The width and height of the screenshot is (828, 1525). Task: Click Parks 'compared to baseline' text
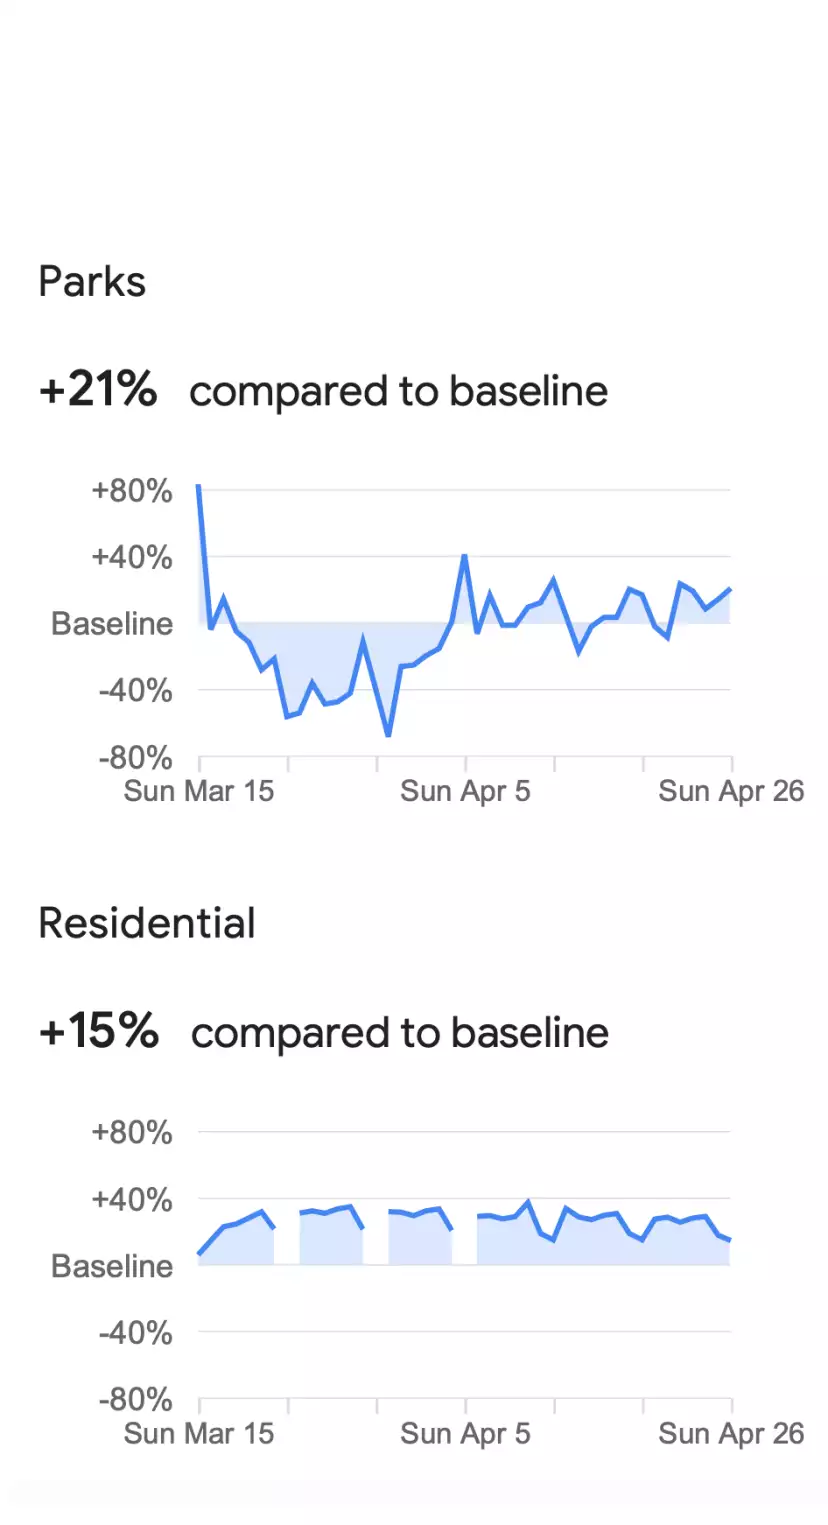[x=398, y=391]
